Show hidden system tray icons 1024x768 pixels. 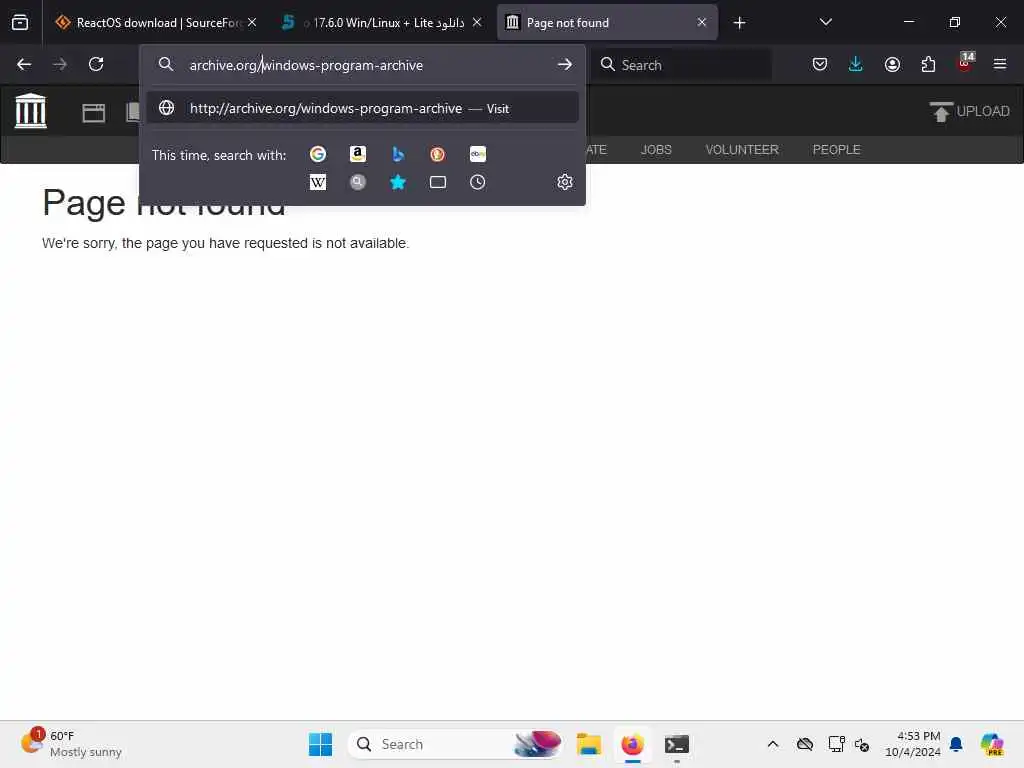[x=773, y=744]
